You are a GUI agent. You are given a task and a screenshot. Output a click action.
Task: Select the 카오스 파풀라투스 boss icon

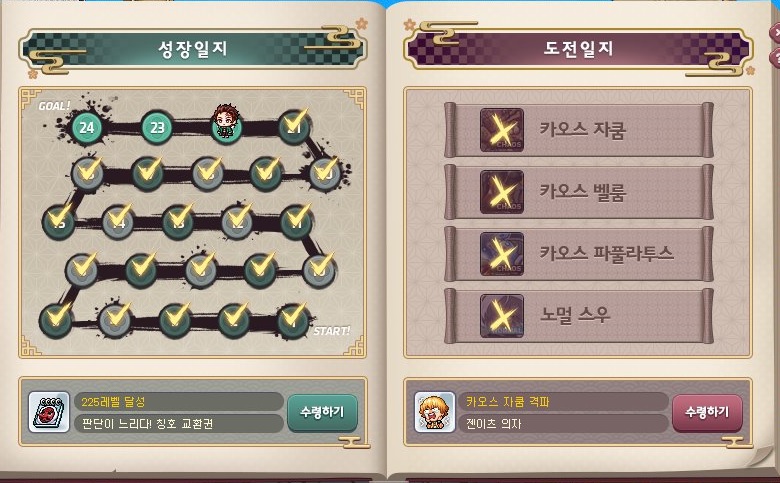point(501,254)
